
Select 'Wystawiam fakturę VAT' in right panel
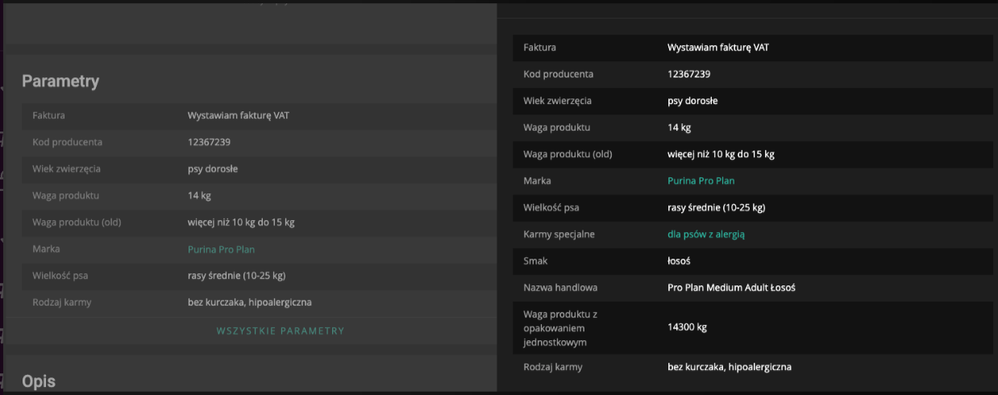(719, 47)
